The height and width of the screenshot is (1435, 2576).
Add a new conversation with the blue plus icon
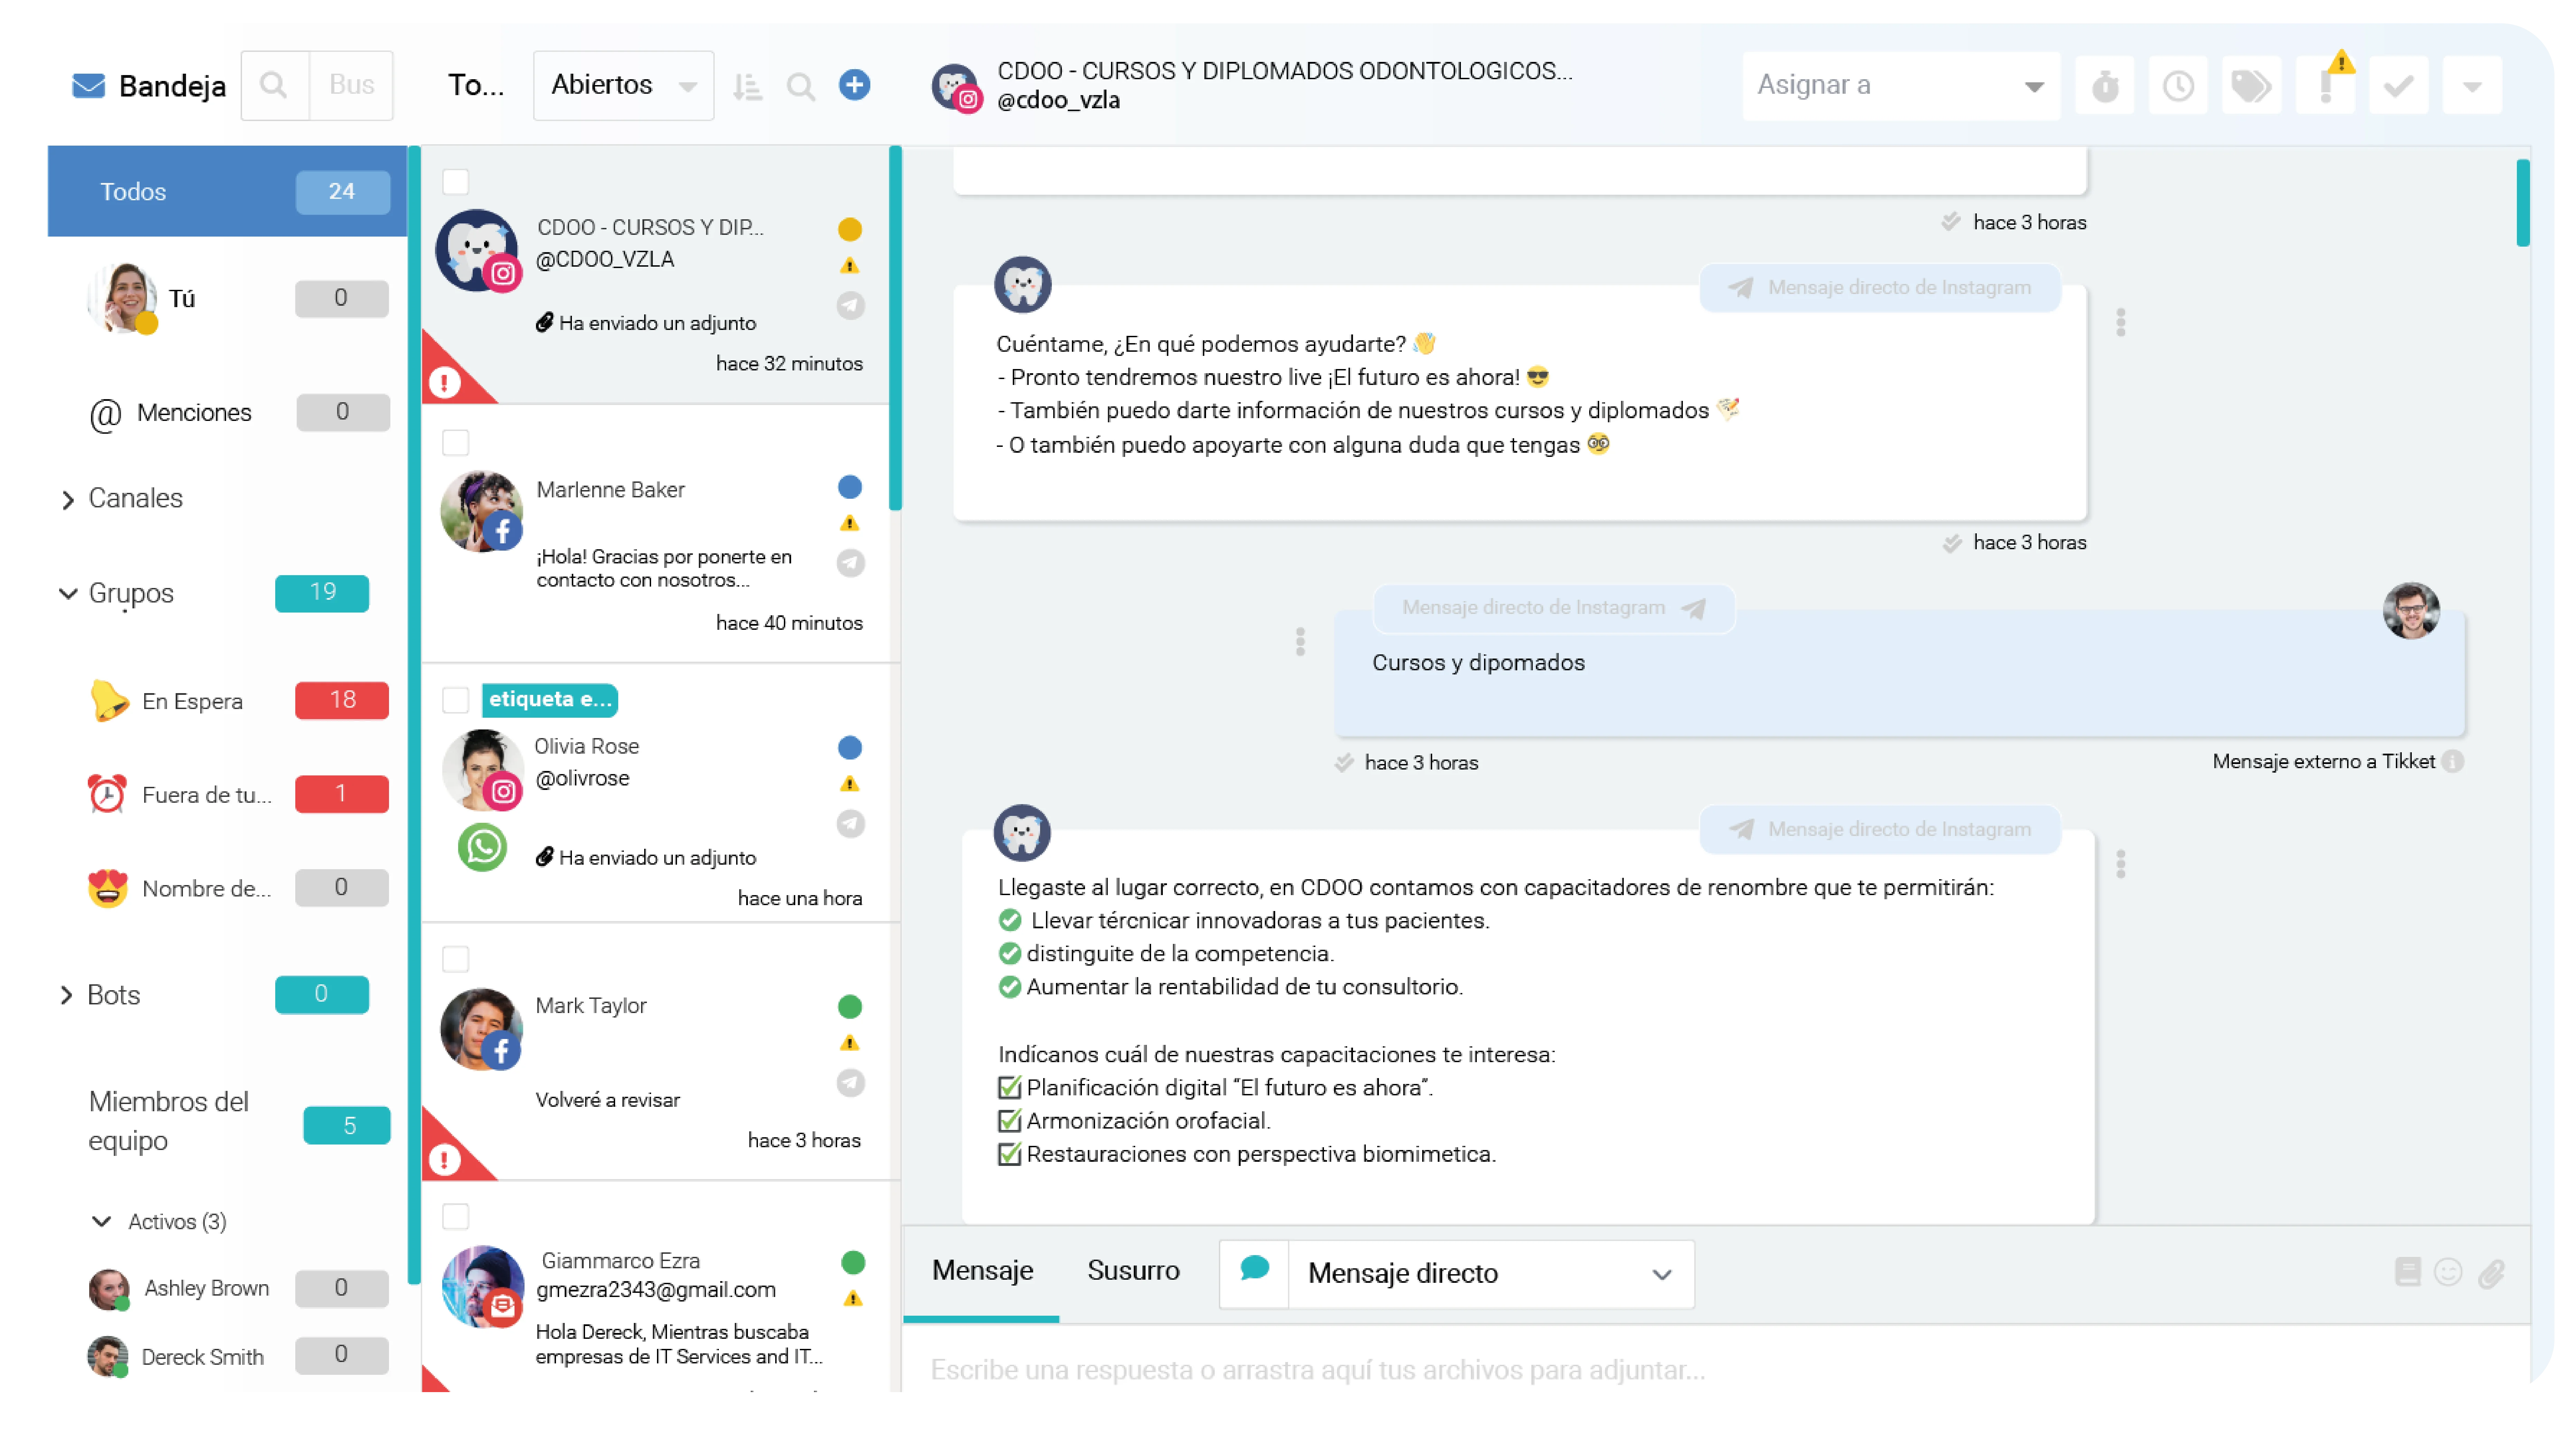[854, 85]
